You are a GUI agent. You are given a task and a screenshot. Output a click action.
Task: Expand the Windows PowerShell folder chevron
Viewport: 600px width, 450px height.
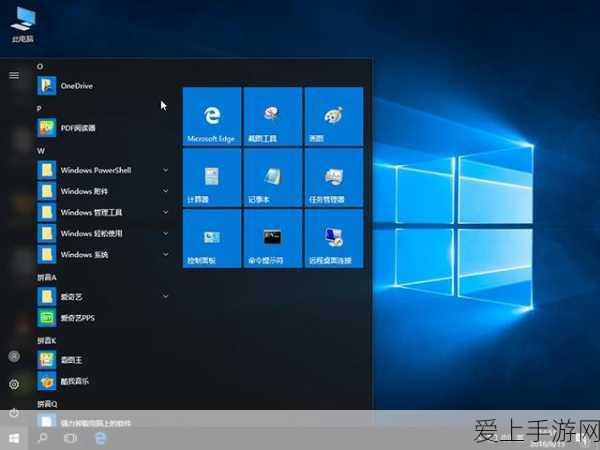[165, 170]
